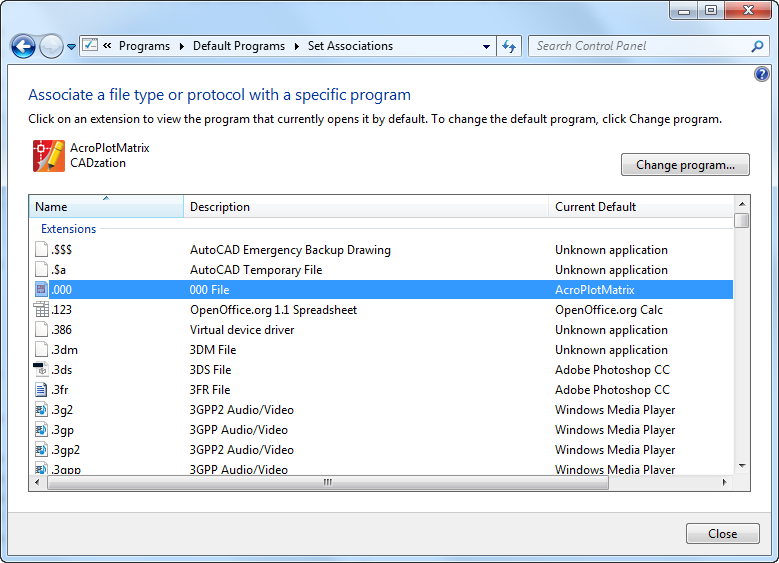This screenshot has width=779, height=563.
Task: Click Windows Media Player for .3g2 row
Action: (615, 410)
